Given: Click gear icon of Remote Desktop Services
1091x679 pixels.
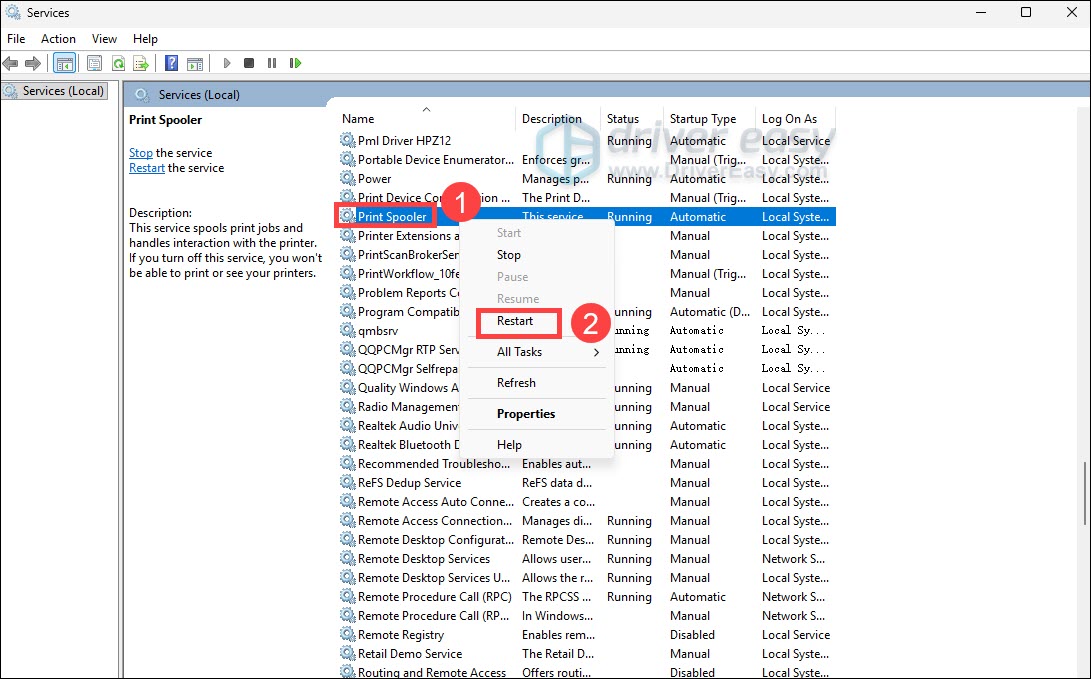Looking at the screenshot, I should [x=347, y=559].
